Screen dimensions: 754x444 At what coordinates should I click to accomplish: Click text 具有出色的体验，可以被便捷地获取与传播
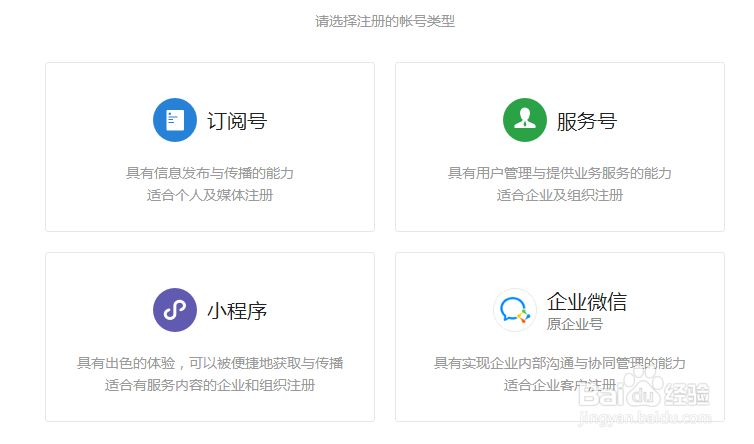210,363
